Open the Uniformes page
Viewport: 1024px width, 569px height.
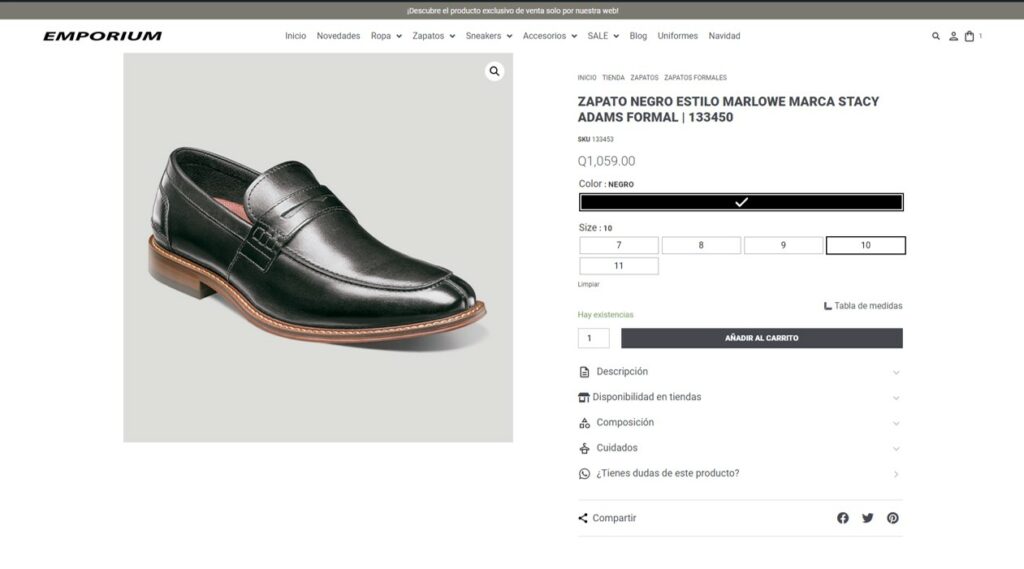coord(677,36)
